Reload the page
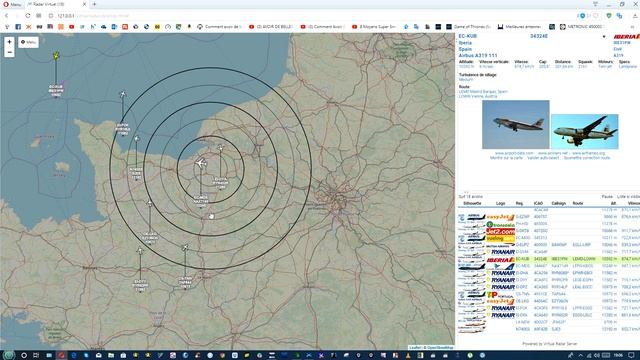The height and width of the screenshot is (360, 640). [28, 16]
